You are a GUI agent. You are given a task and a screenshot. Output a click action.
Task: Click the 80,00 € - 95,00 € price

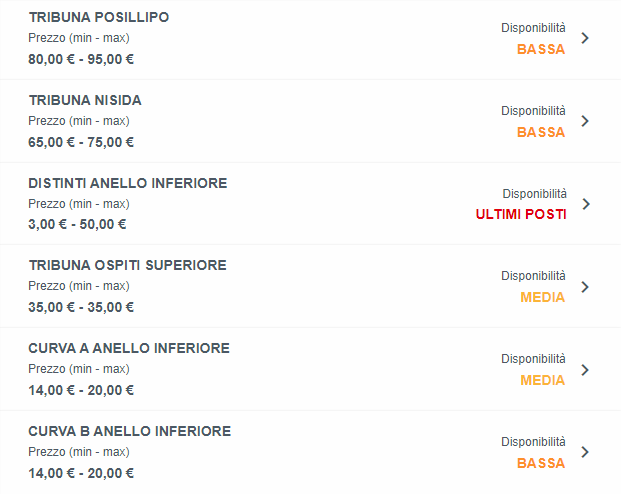pyautogui.click(x=81, y=59)
